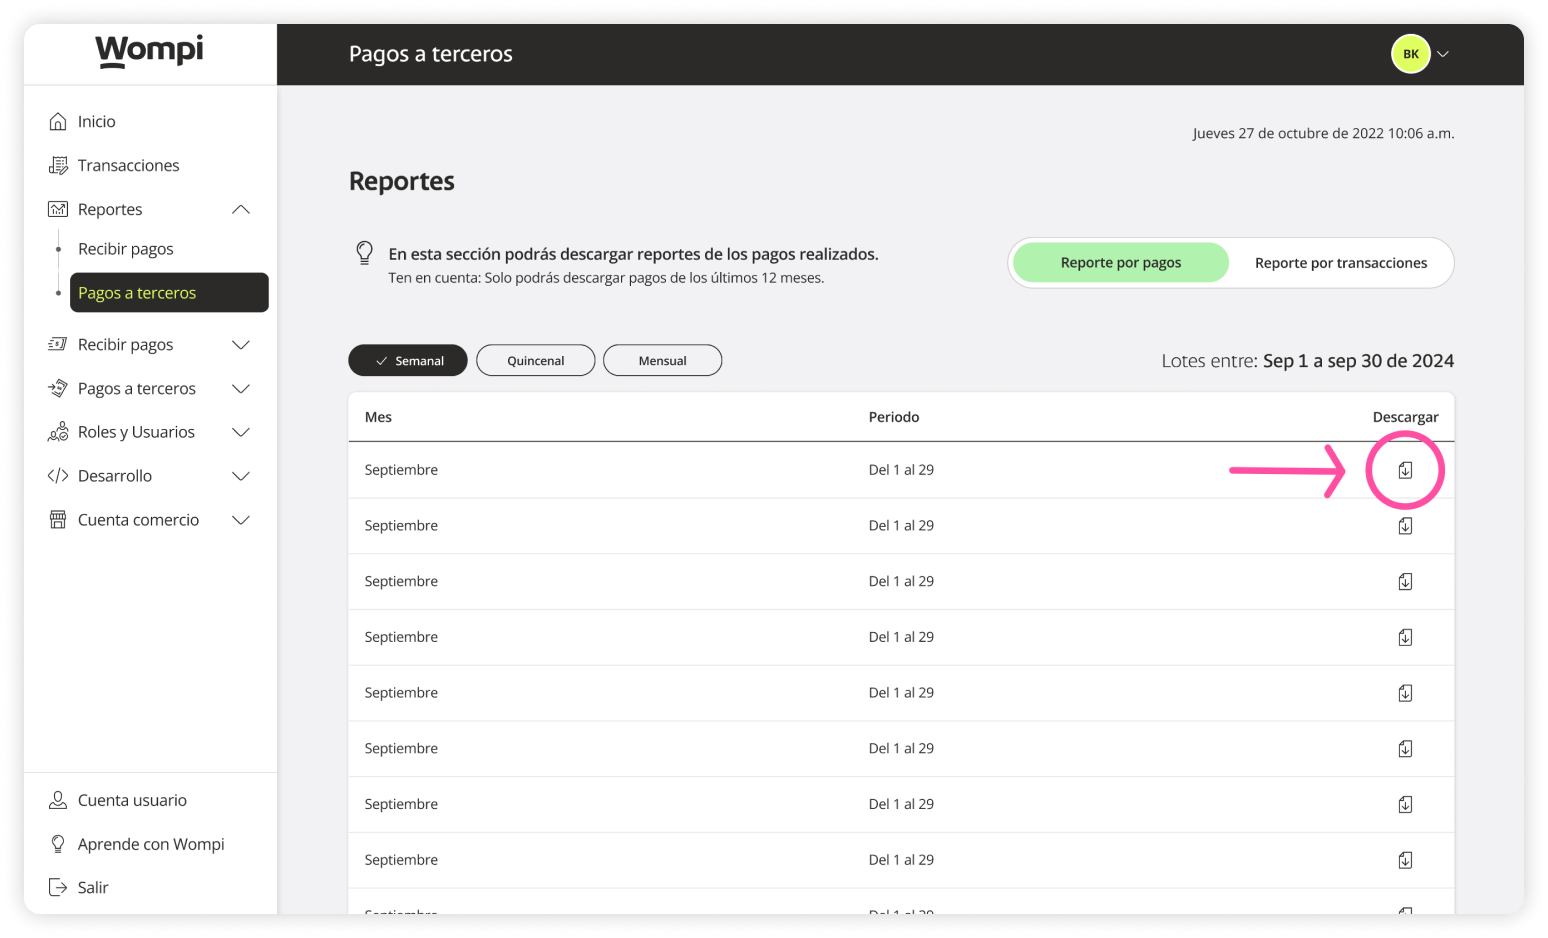Switch to the Mensual period filter
Viewport: 1548px width, 938px height.
coord(662,361)
